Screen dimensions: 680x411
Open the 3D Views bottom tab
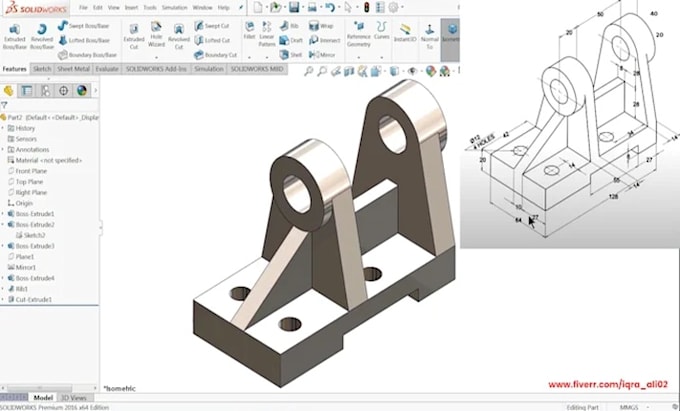[73, 398]
